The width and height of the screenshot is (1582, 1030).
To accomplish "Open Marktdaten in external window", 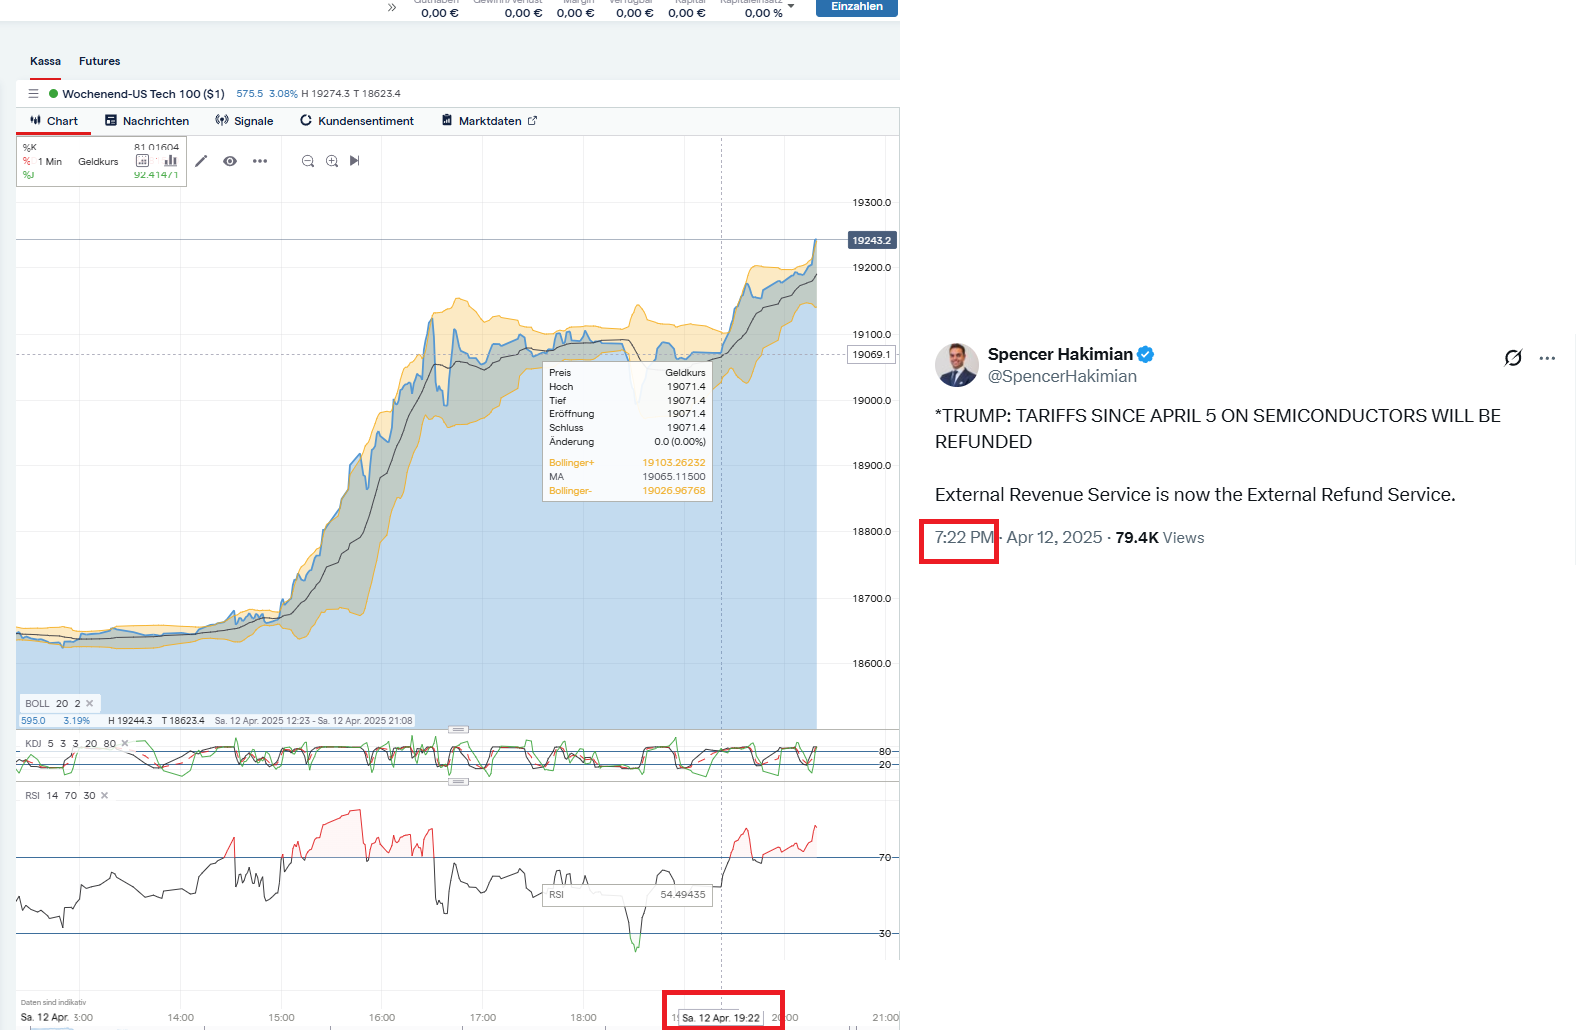I will coord(490,121).
